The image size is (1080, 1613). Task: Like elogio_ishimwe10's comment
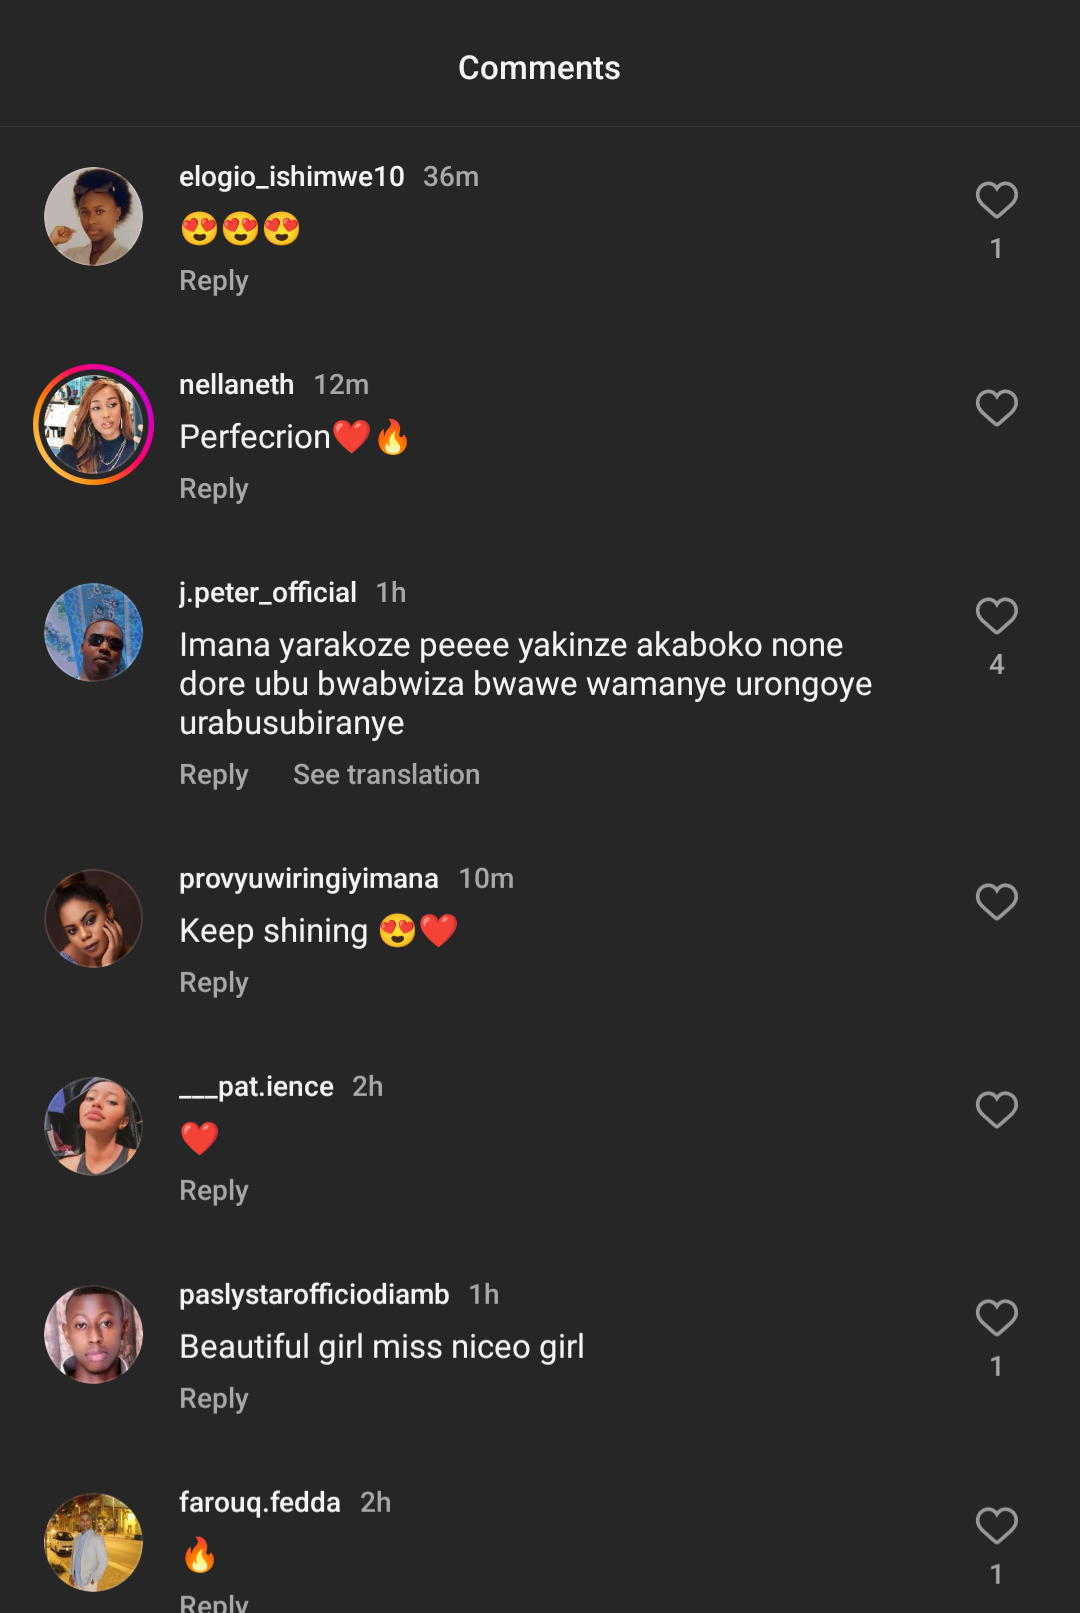(996, 200)
